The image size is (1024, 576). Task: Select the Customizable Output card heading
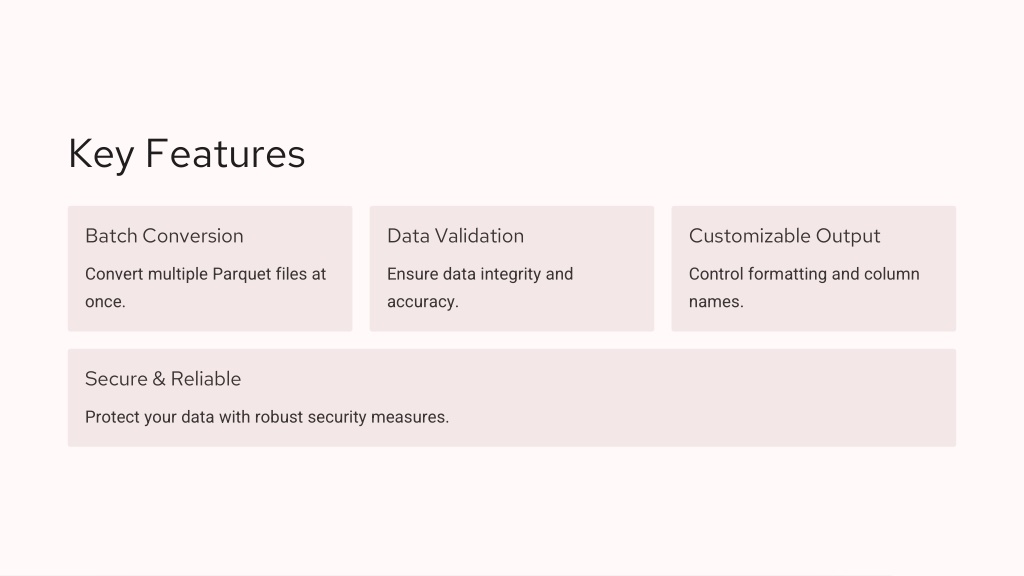pos(784,236)
